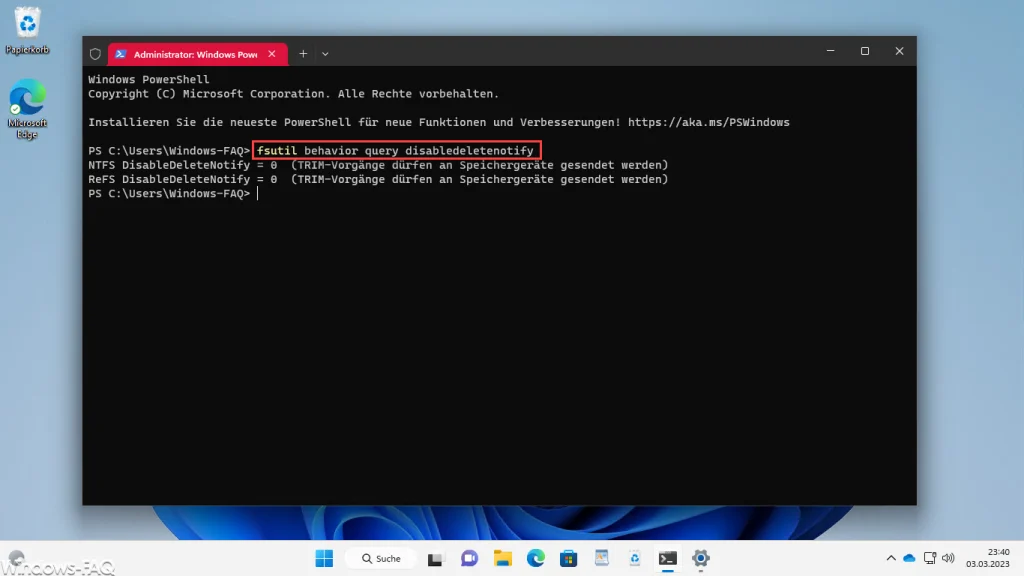The image size is (1024, 576).
Task: Open the volume speaker tray icon
Action: 948,558
